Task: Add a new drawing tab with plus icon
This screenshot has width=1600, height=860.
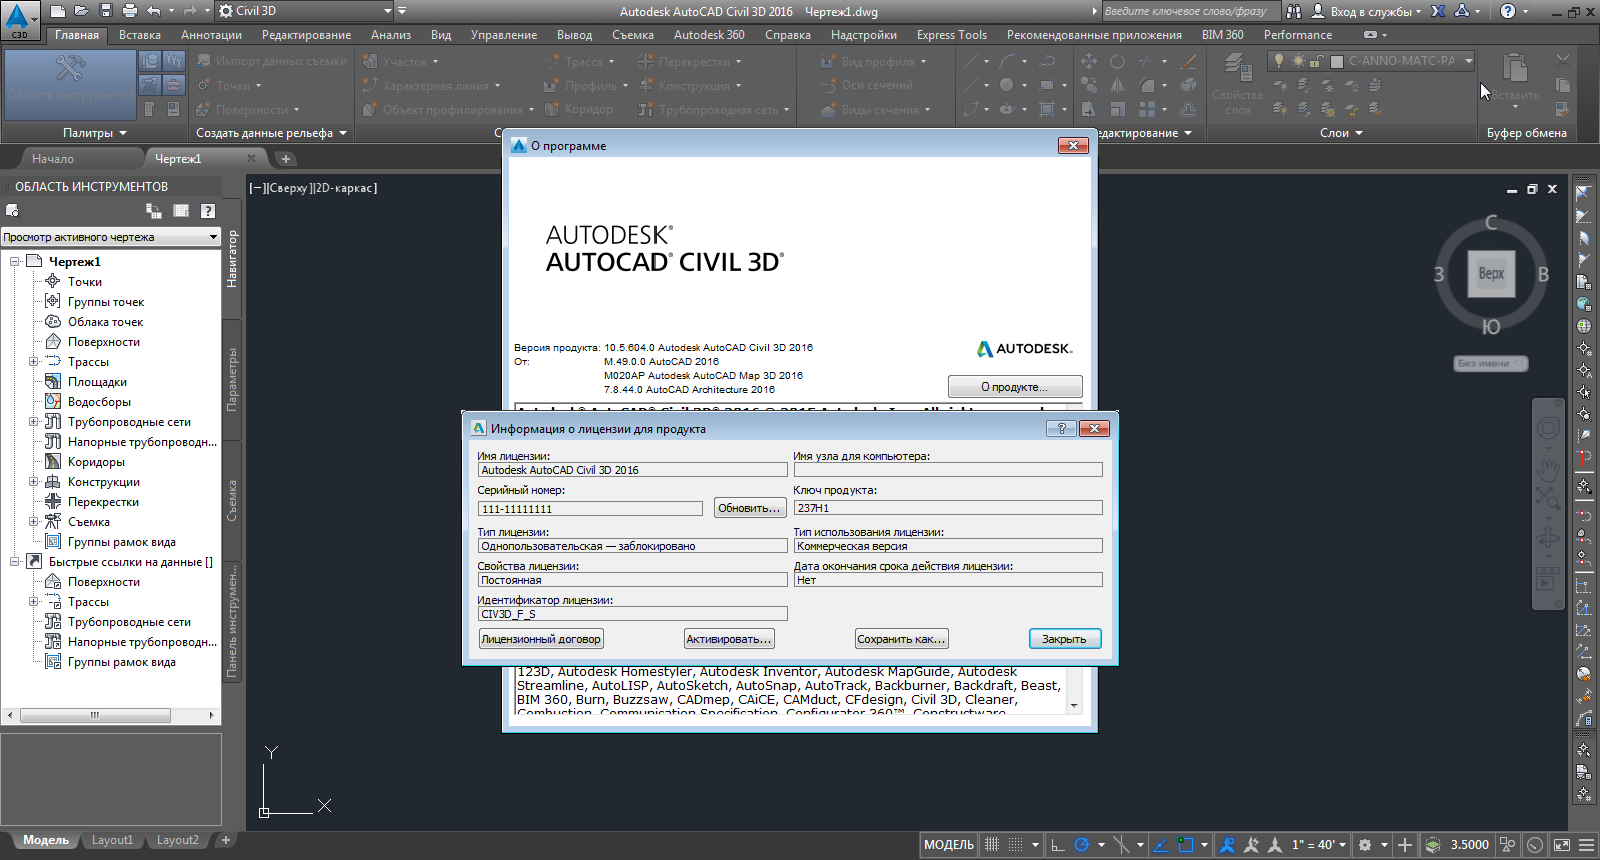Action: tap(285, 158)
